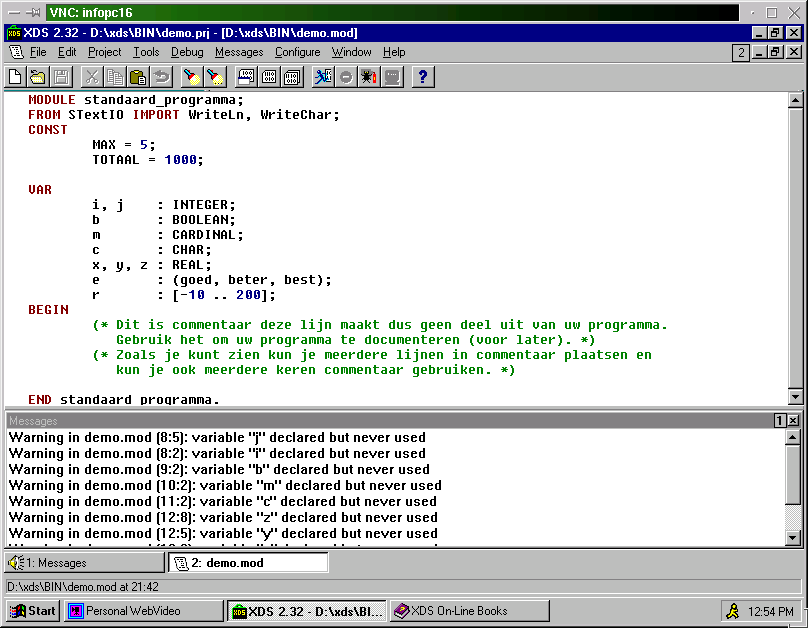Click the VNC window menu dash icon

14,12
